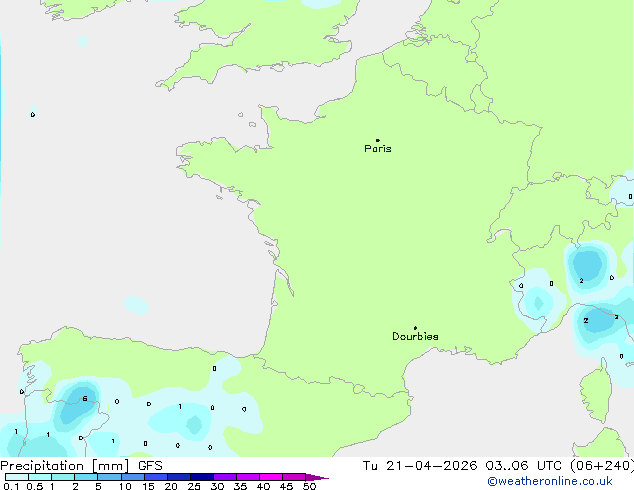Select the 35 mm purple legend box
Viewport: 634px width, 490px height.
pos(247,477)
